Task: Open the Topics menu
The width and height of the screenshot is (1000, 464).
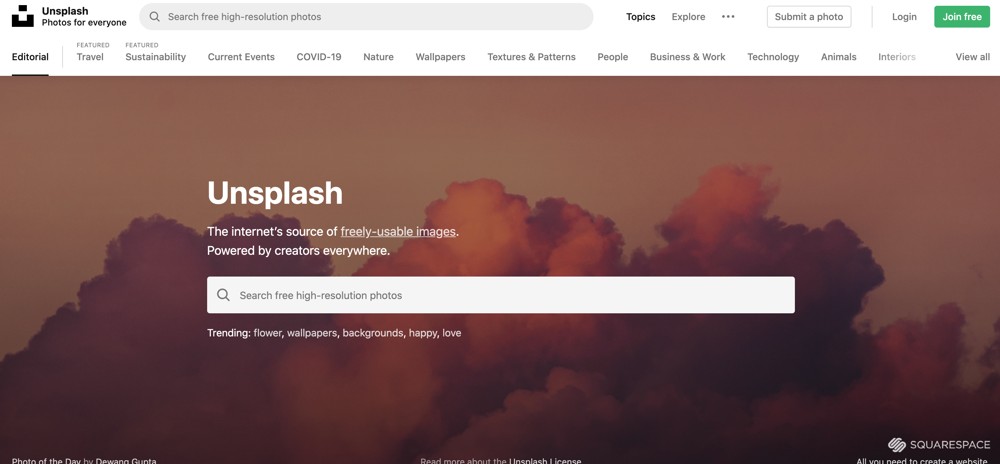Action: (640, 17)
